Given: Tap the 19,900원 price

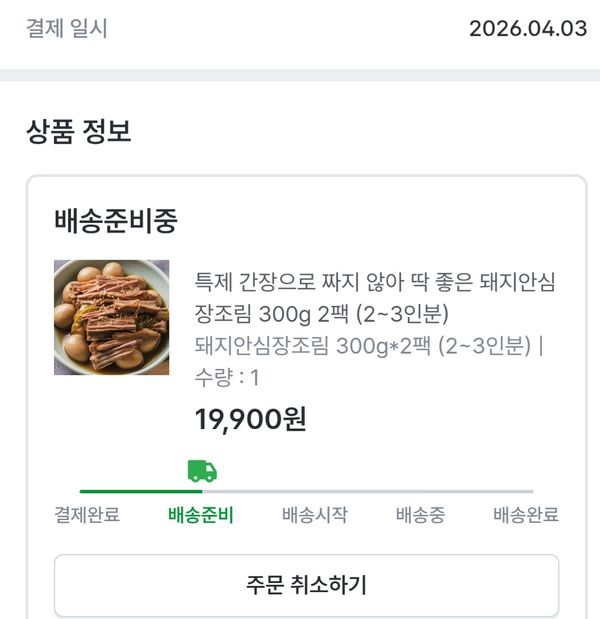Looking at the screenshot, I should coord(250,419).
